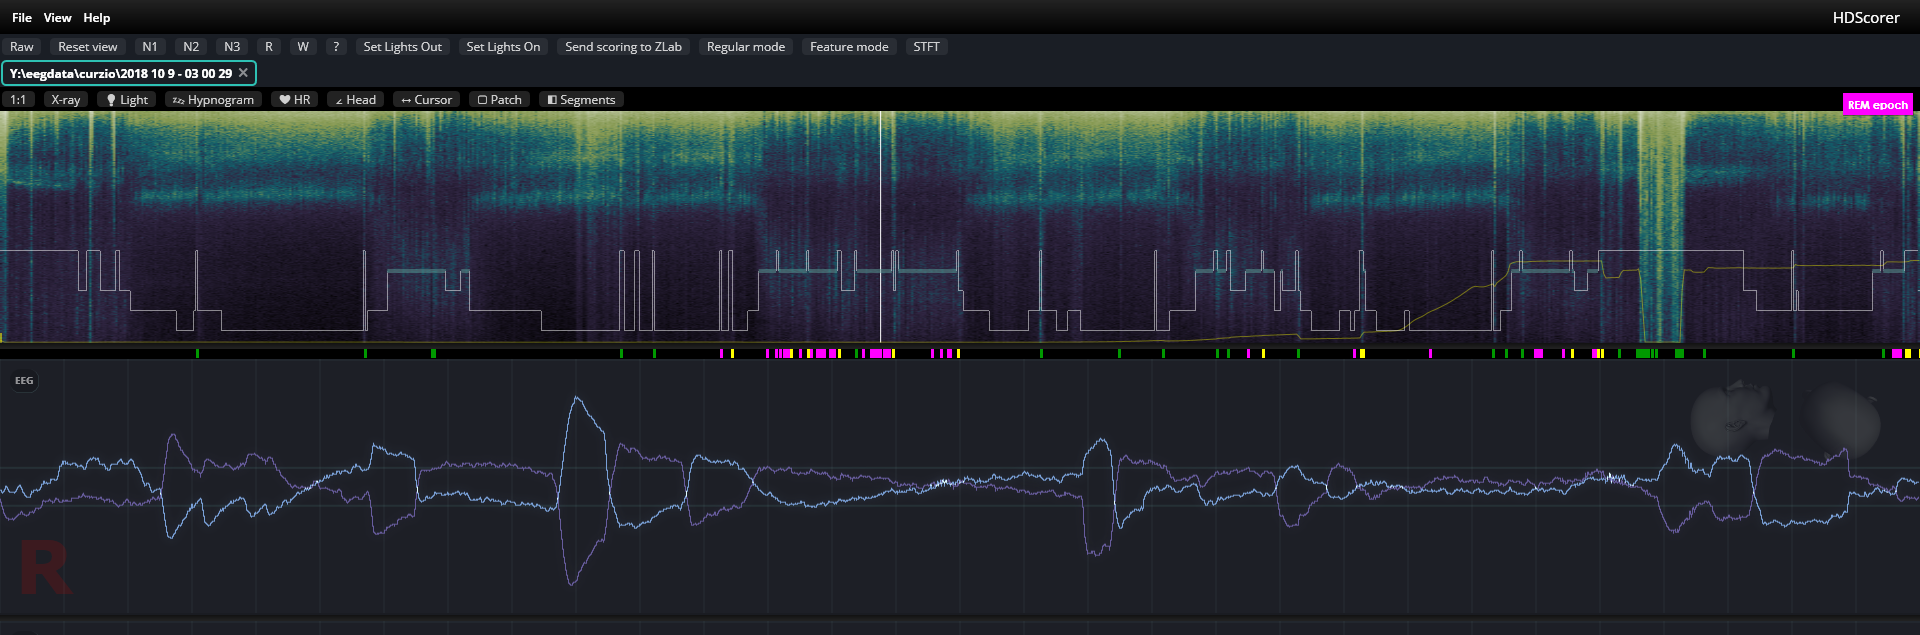Click Send scoring to ZLab
The height and width of the screenshot is (635, 1920).
click(623, 47)
